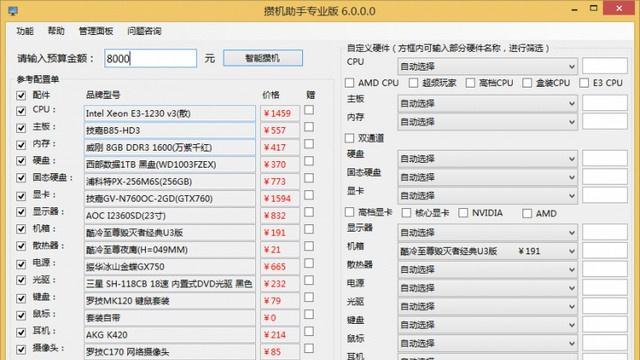Uncheck the 电源 component checkbox in list
The height and width of the screenshot is (360, 640).
pyautogui.click(x=21, y=264)
